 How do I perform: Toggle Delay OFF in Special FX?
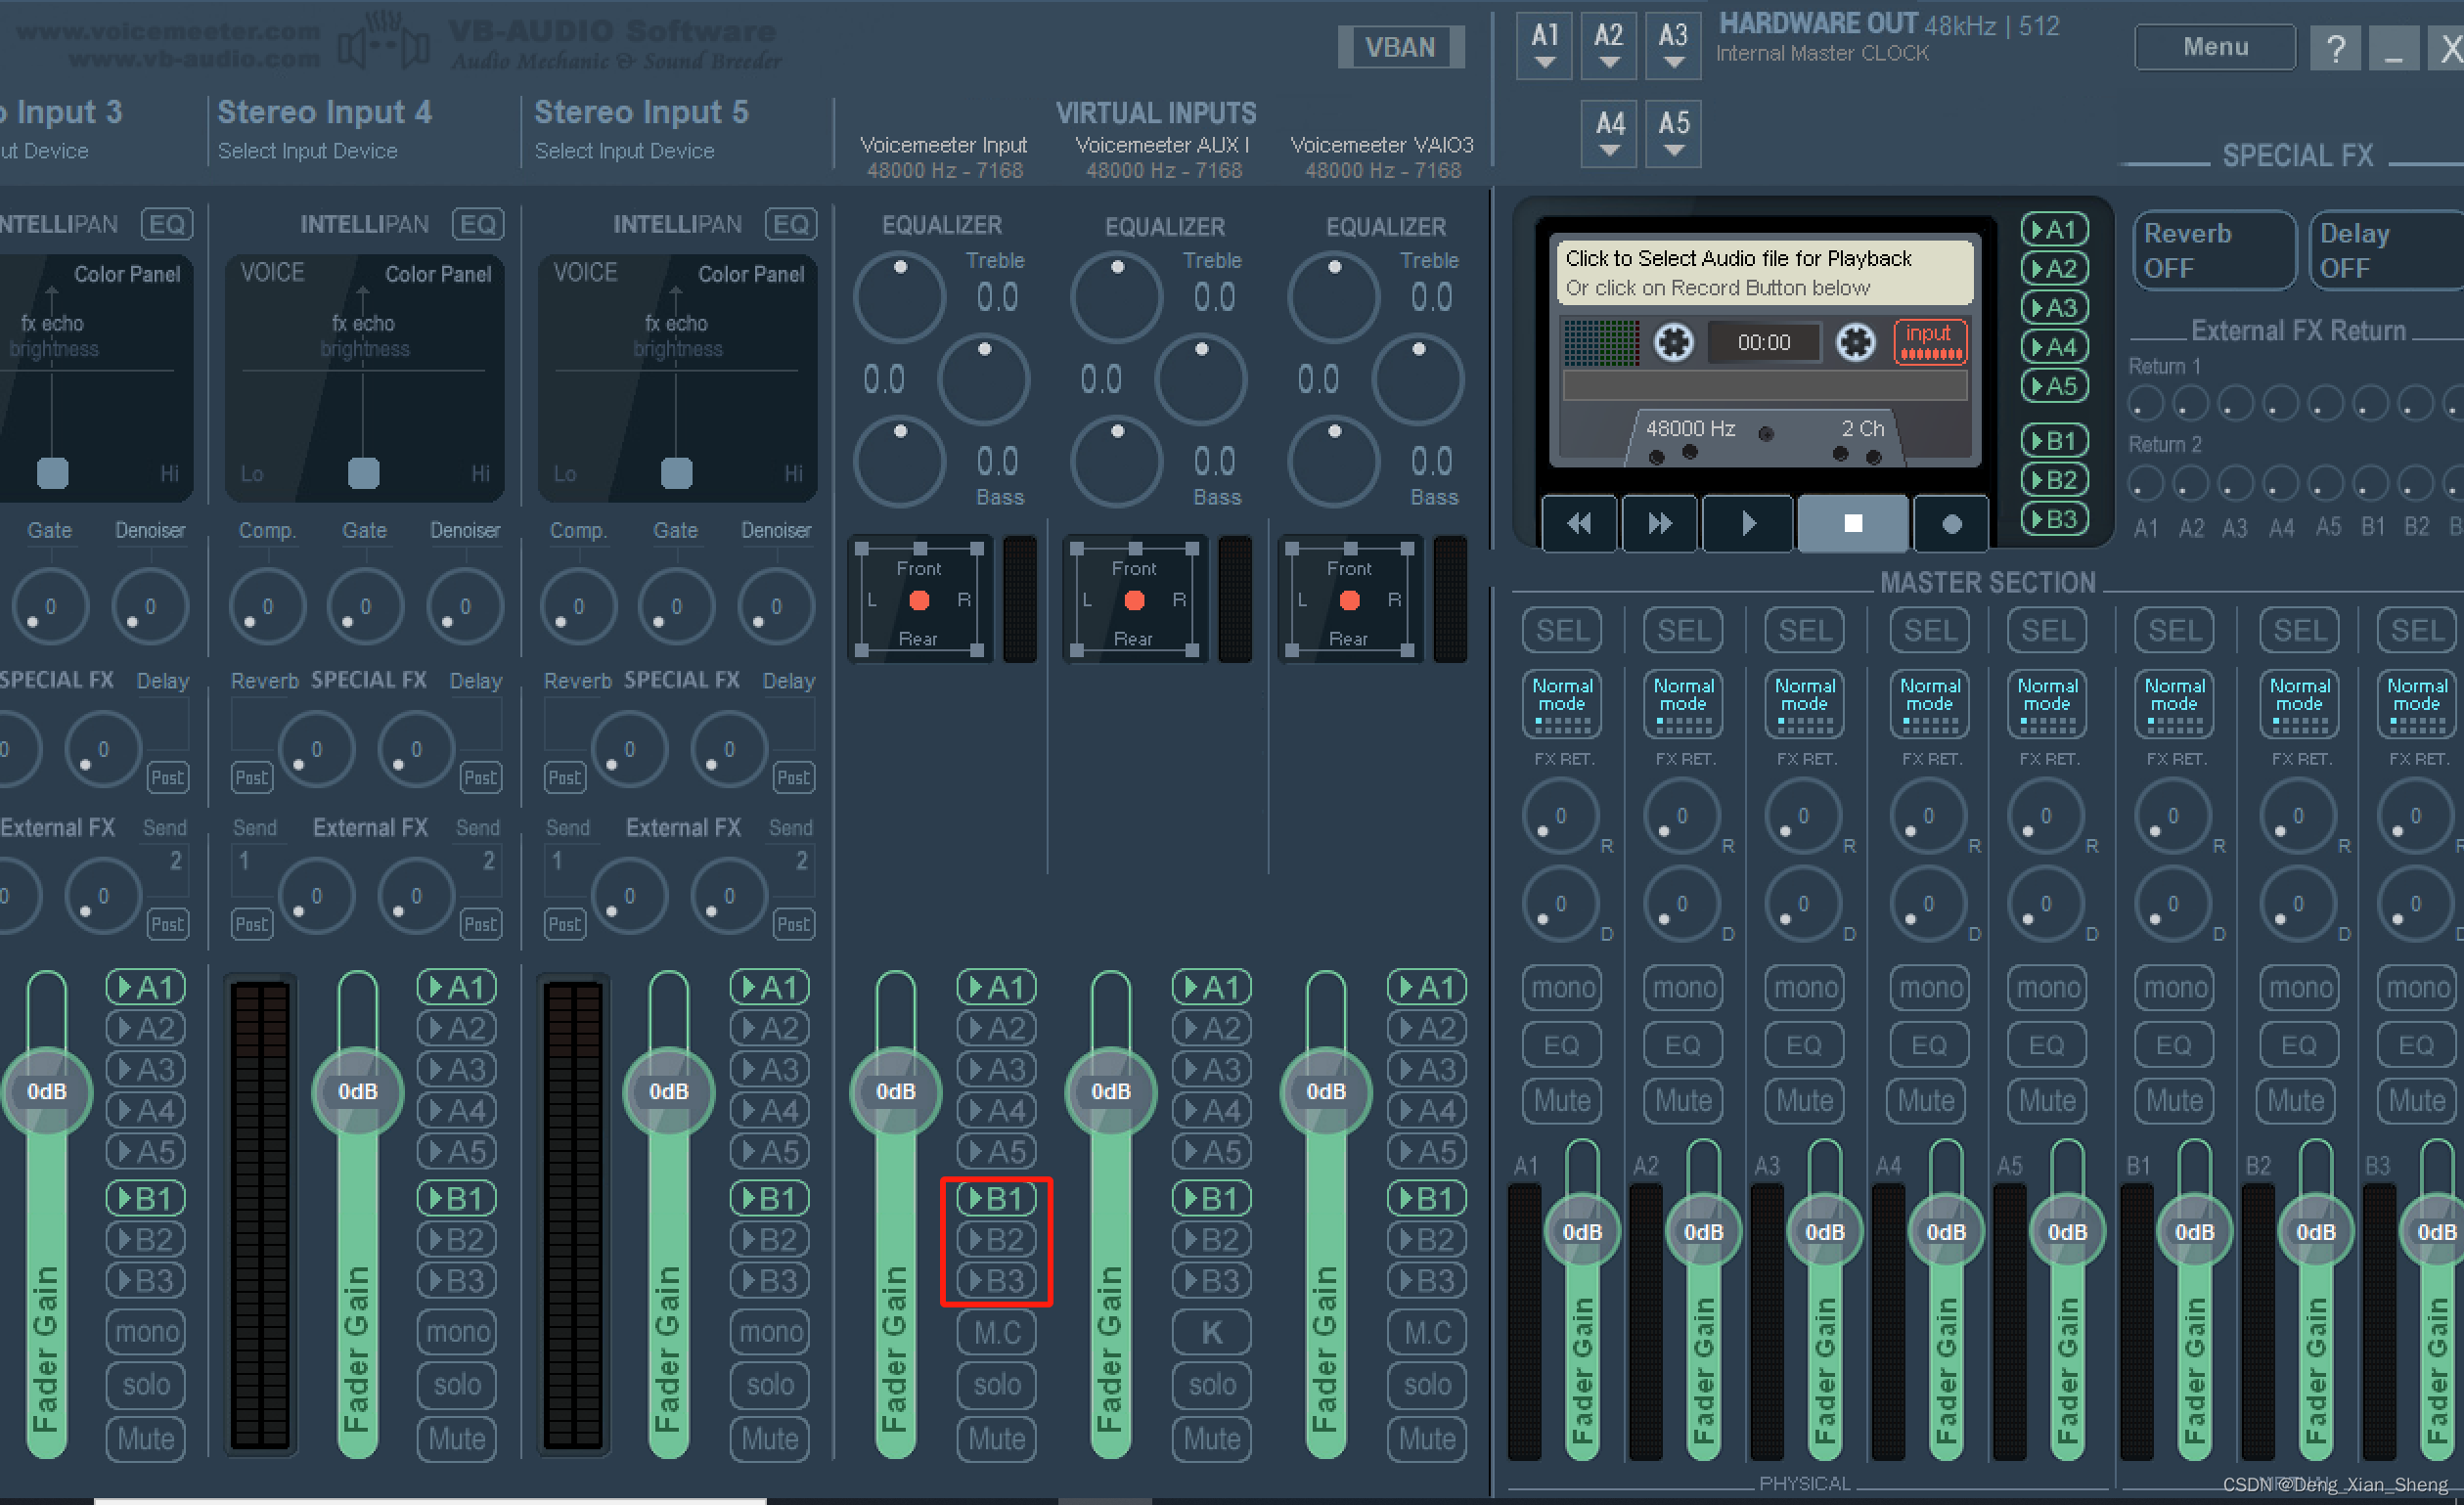(2386, 250)
